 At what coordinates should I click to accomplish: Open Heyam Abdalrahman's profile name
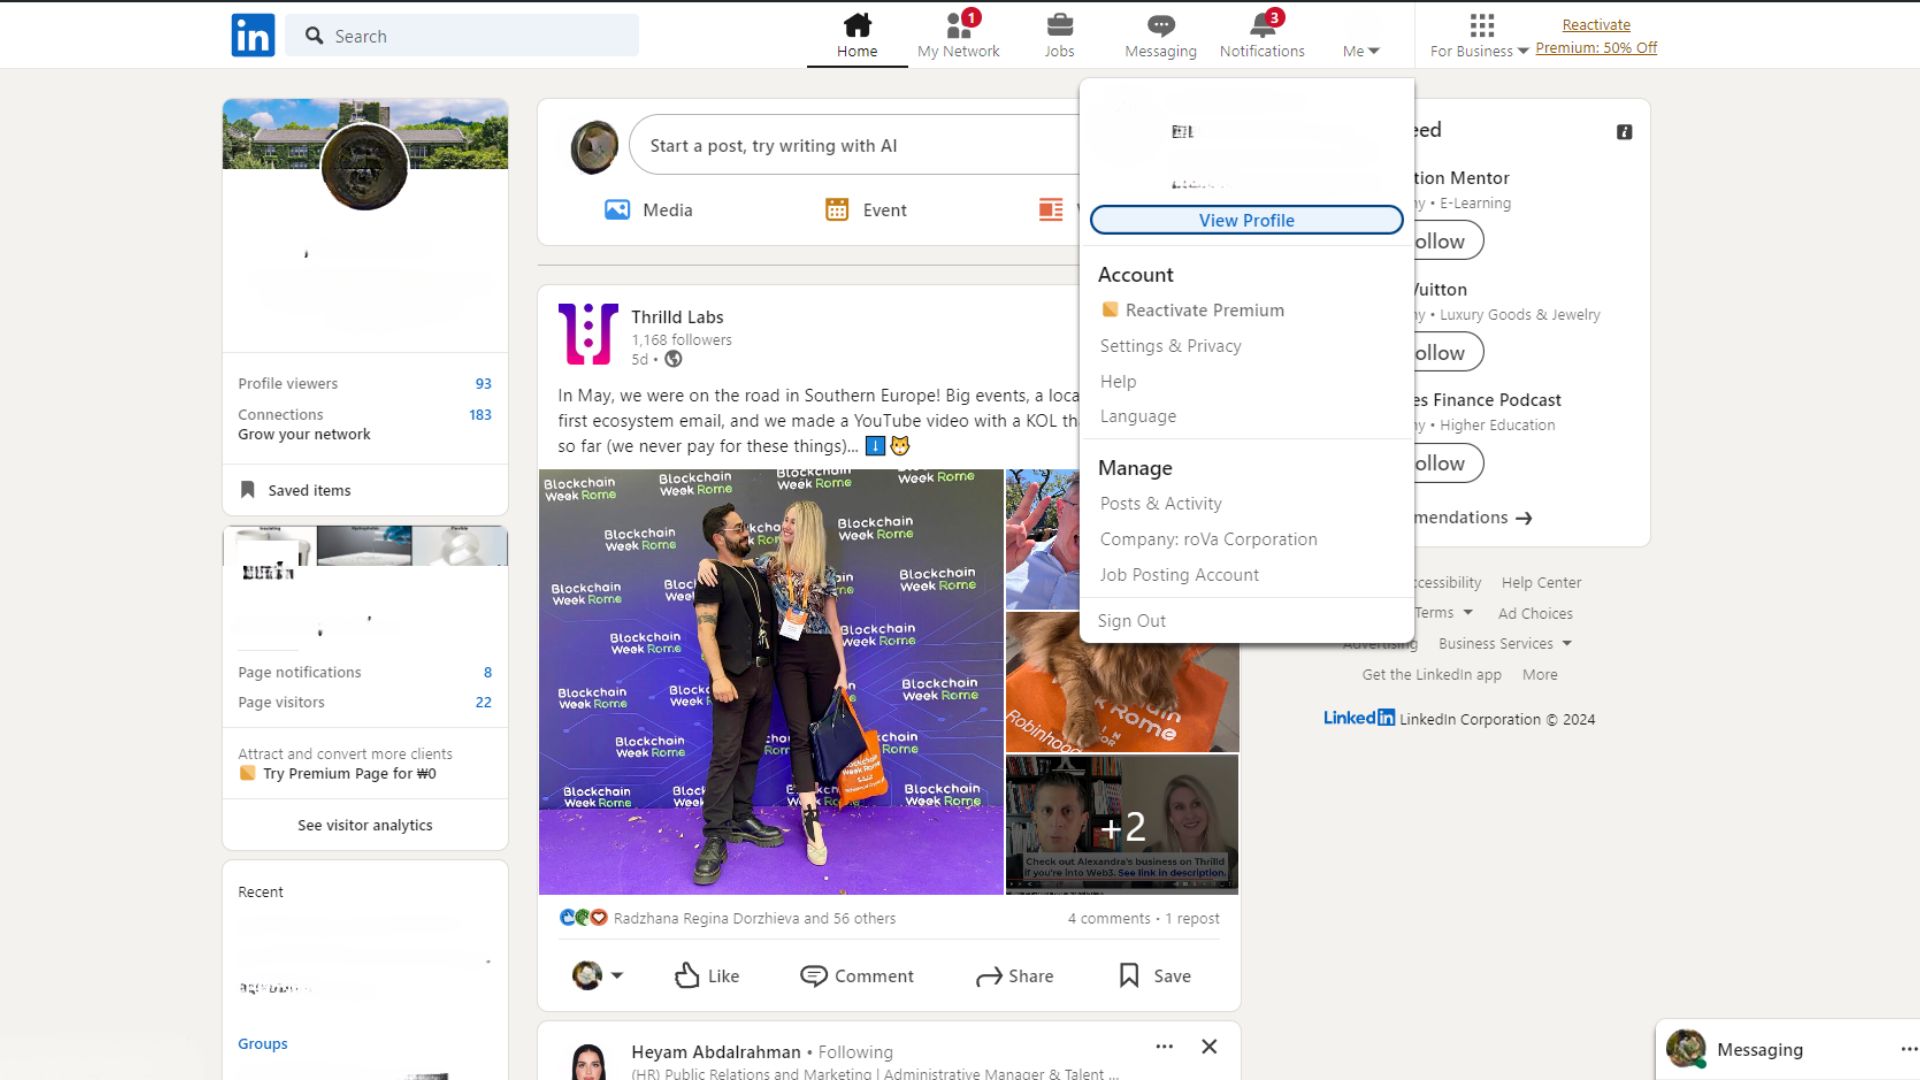[x=715, y=1052]
